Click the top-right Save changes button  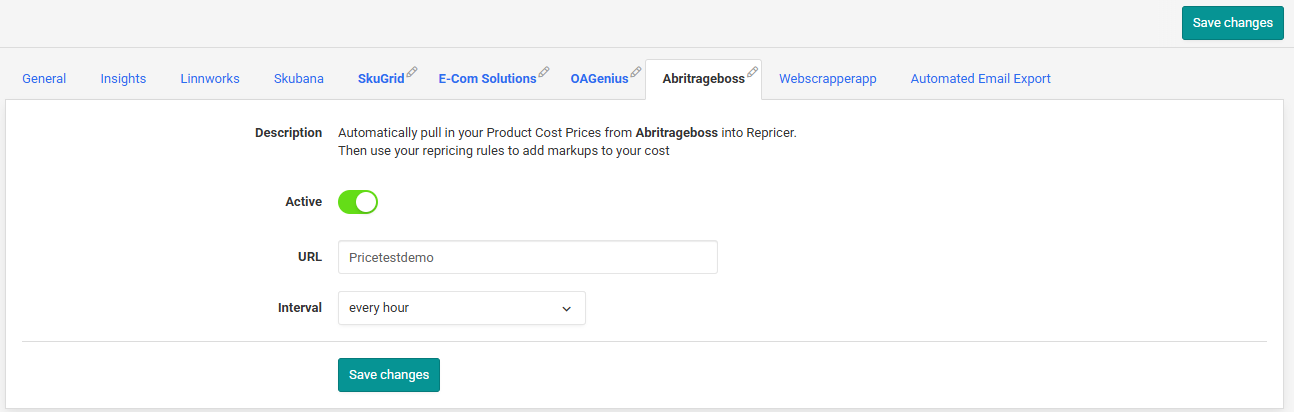1233,23
